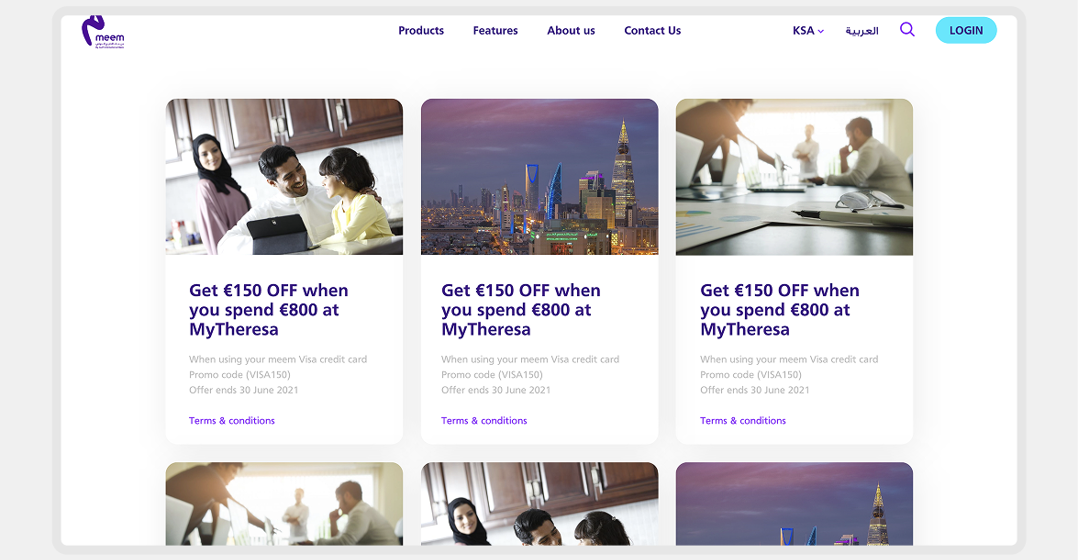The height and width of the screenshot is (560, 1078).
Task: Click the office meeting image in top row
Action: pos(794,177)
